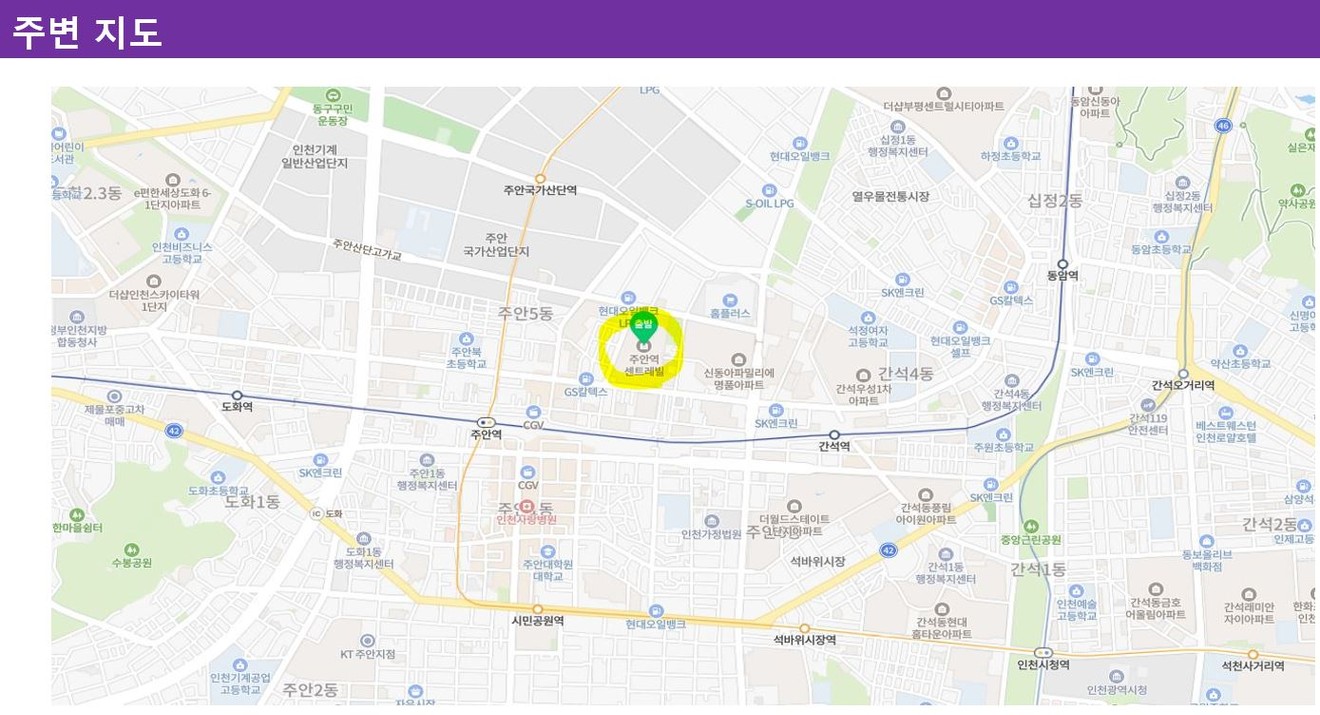The width and height of the screenshot is (1320, 715).
Task: Click the S-OIL LPG gas station icon
Action: click(769, 189)
